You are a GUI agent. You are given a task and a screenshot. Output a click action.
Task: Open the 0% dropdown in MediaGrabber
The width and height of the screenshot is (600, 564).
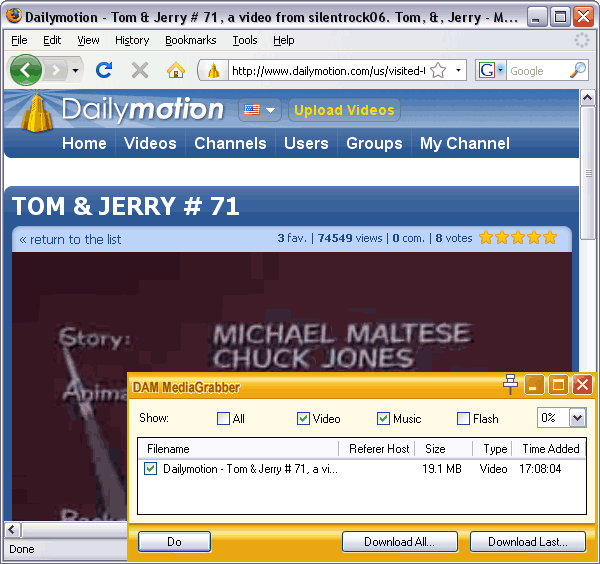pos(577,417)
